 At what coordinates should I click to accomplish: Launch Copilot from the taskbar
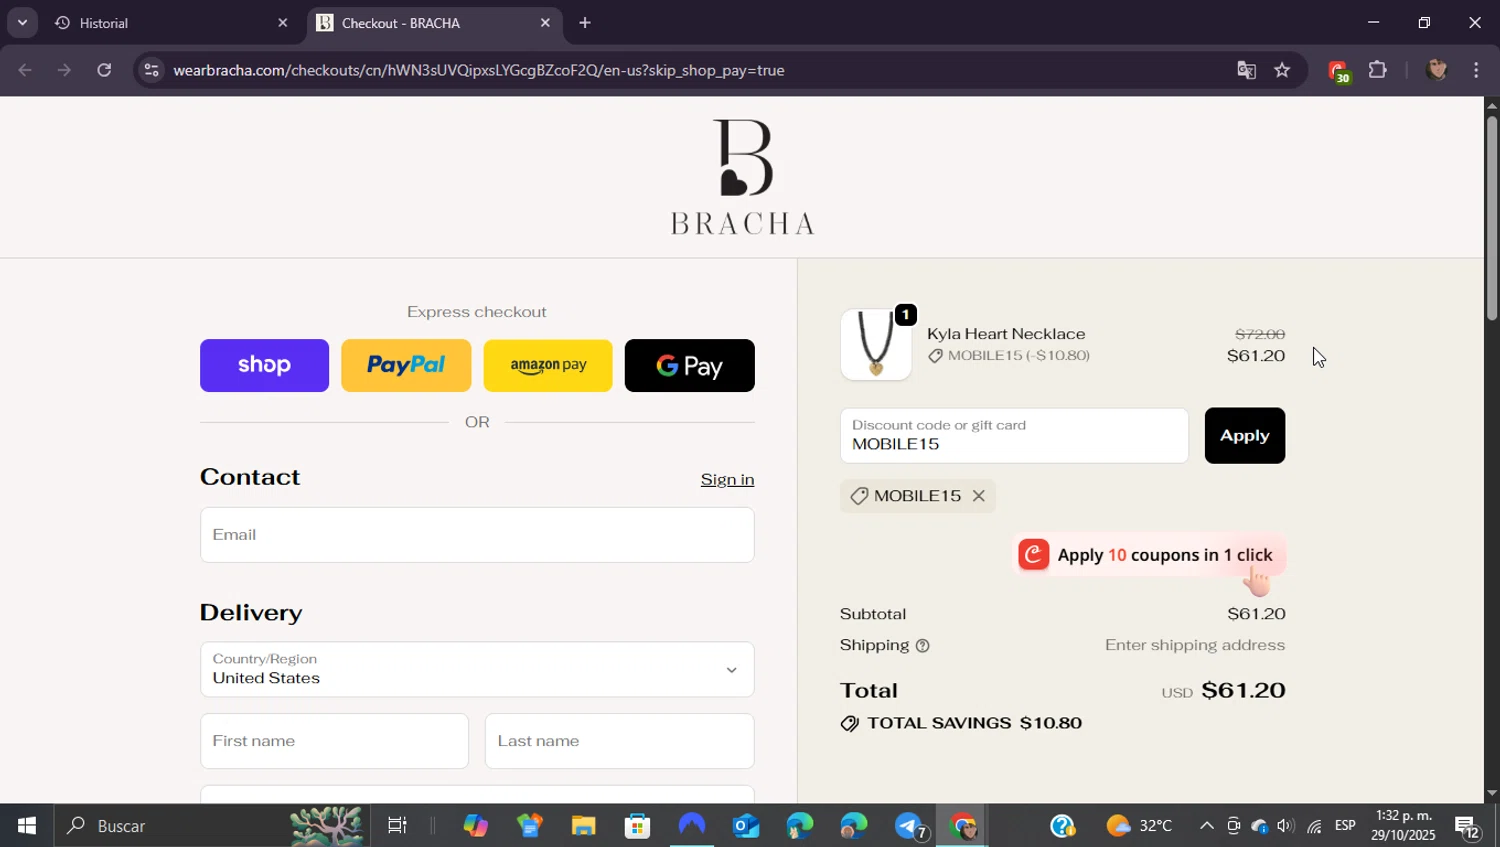tap(475, 826)
